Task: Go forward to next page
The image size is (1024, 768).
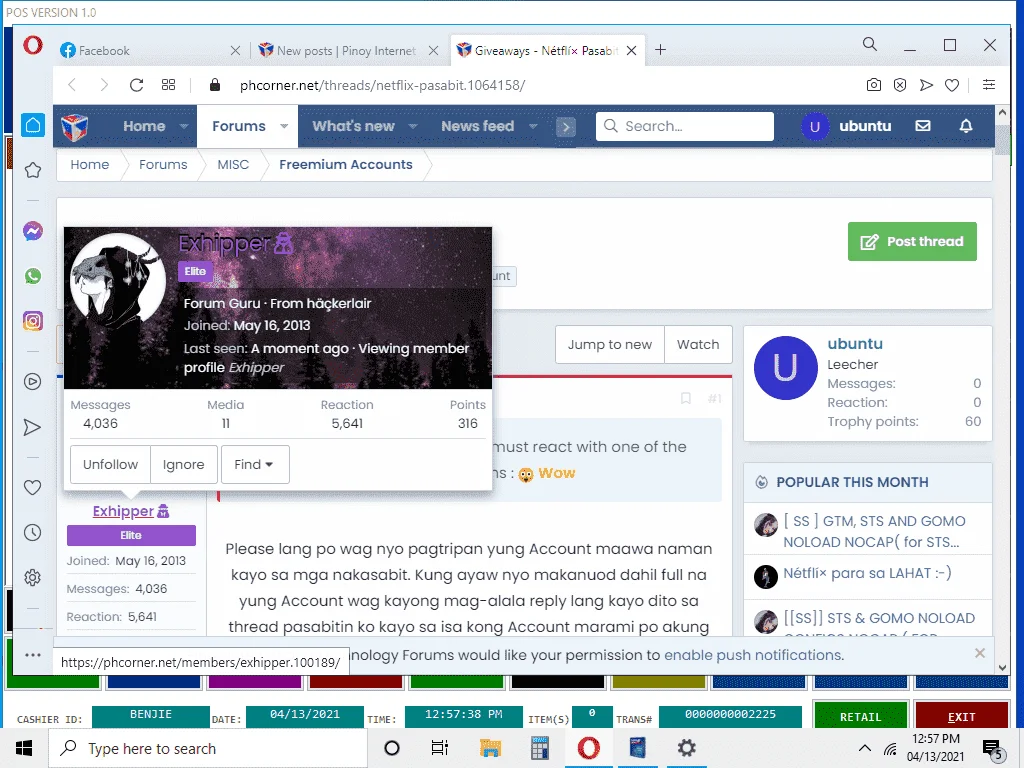Action: 103,85
